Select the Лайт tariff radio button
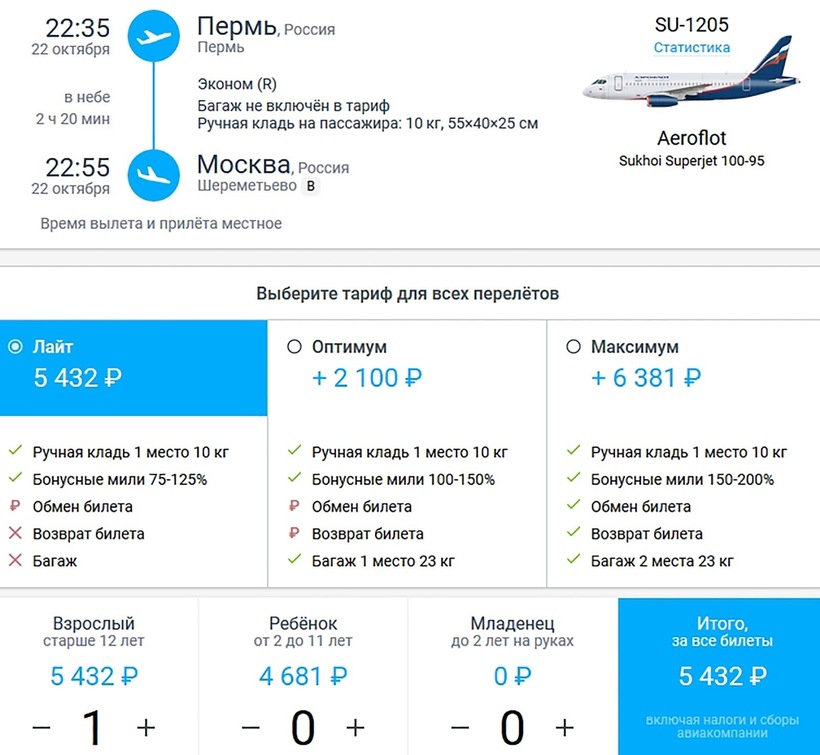The image size is (820, 755). [x=15, y=347]
